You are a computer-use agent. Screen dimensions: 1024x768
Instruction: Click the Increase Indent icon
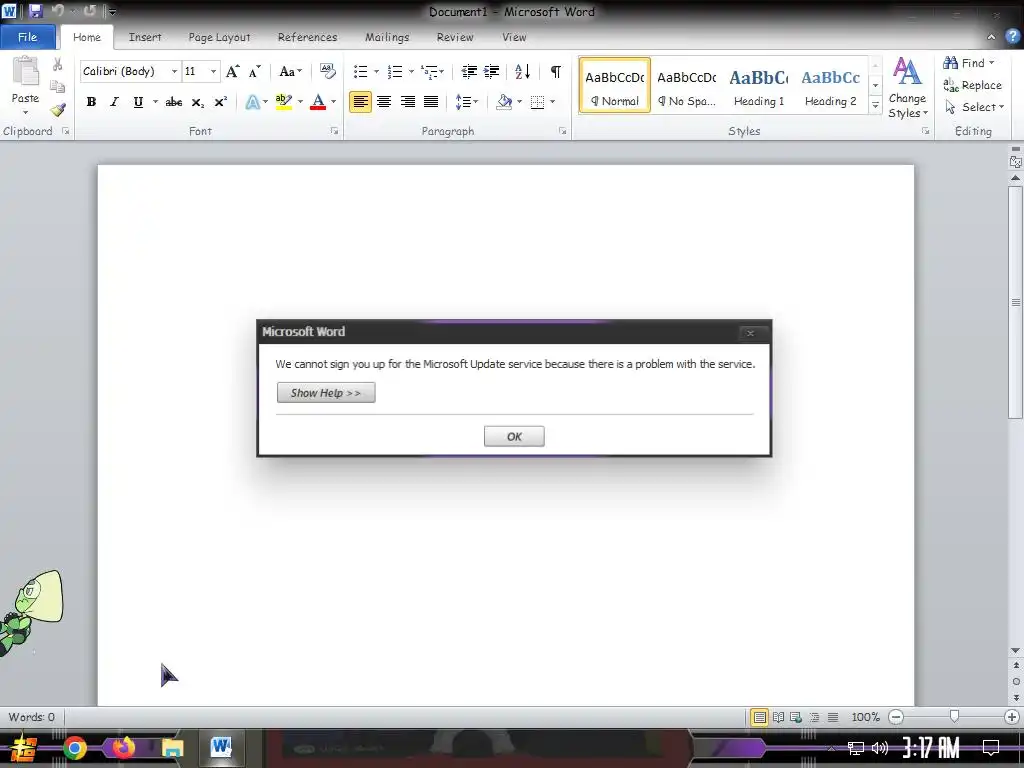(x=492, y=71)
